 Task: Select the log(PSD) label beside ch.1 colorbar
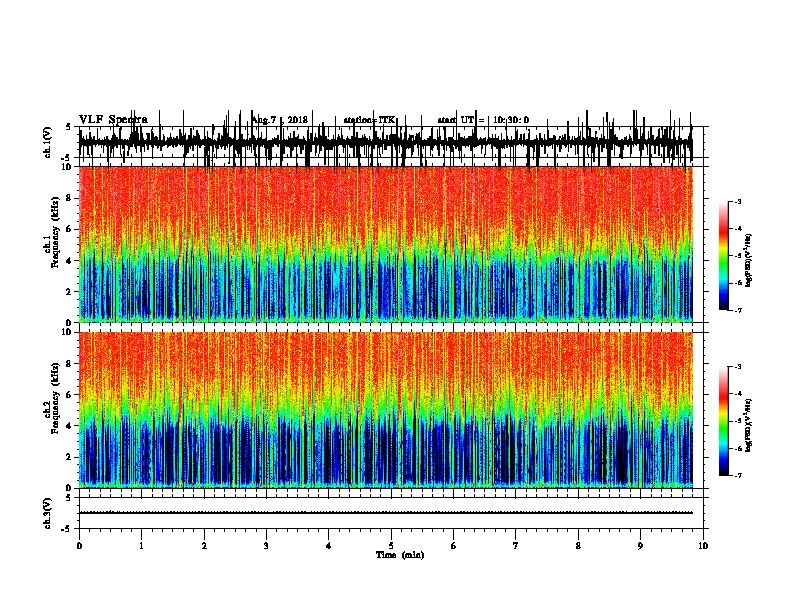(749, 260)
